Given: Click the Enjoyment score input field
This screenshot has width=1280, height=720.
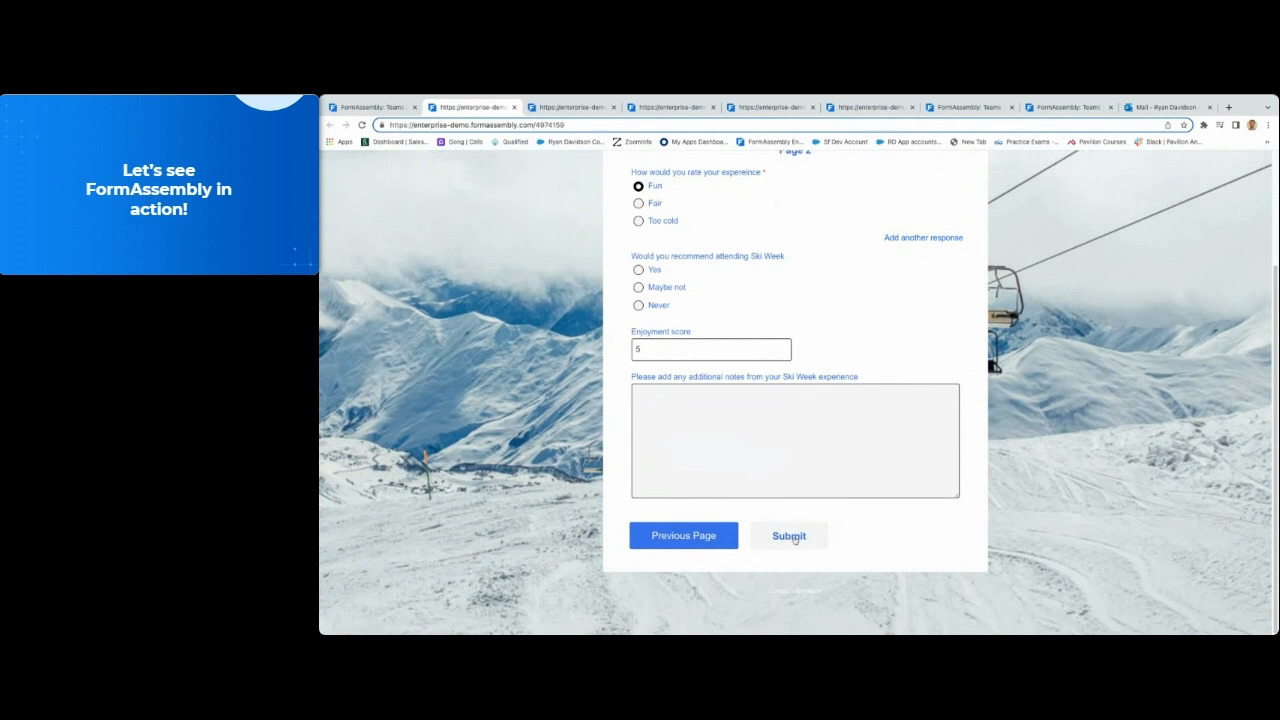Looking at the screenshot, I should point(711,349).
